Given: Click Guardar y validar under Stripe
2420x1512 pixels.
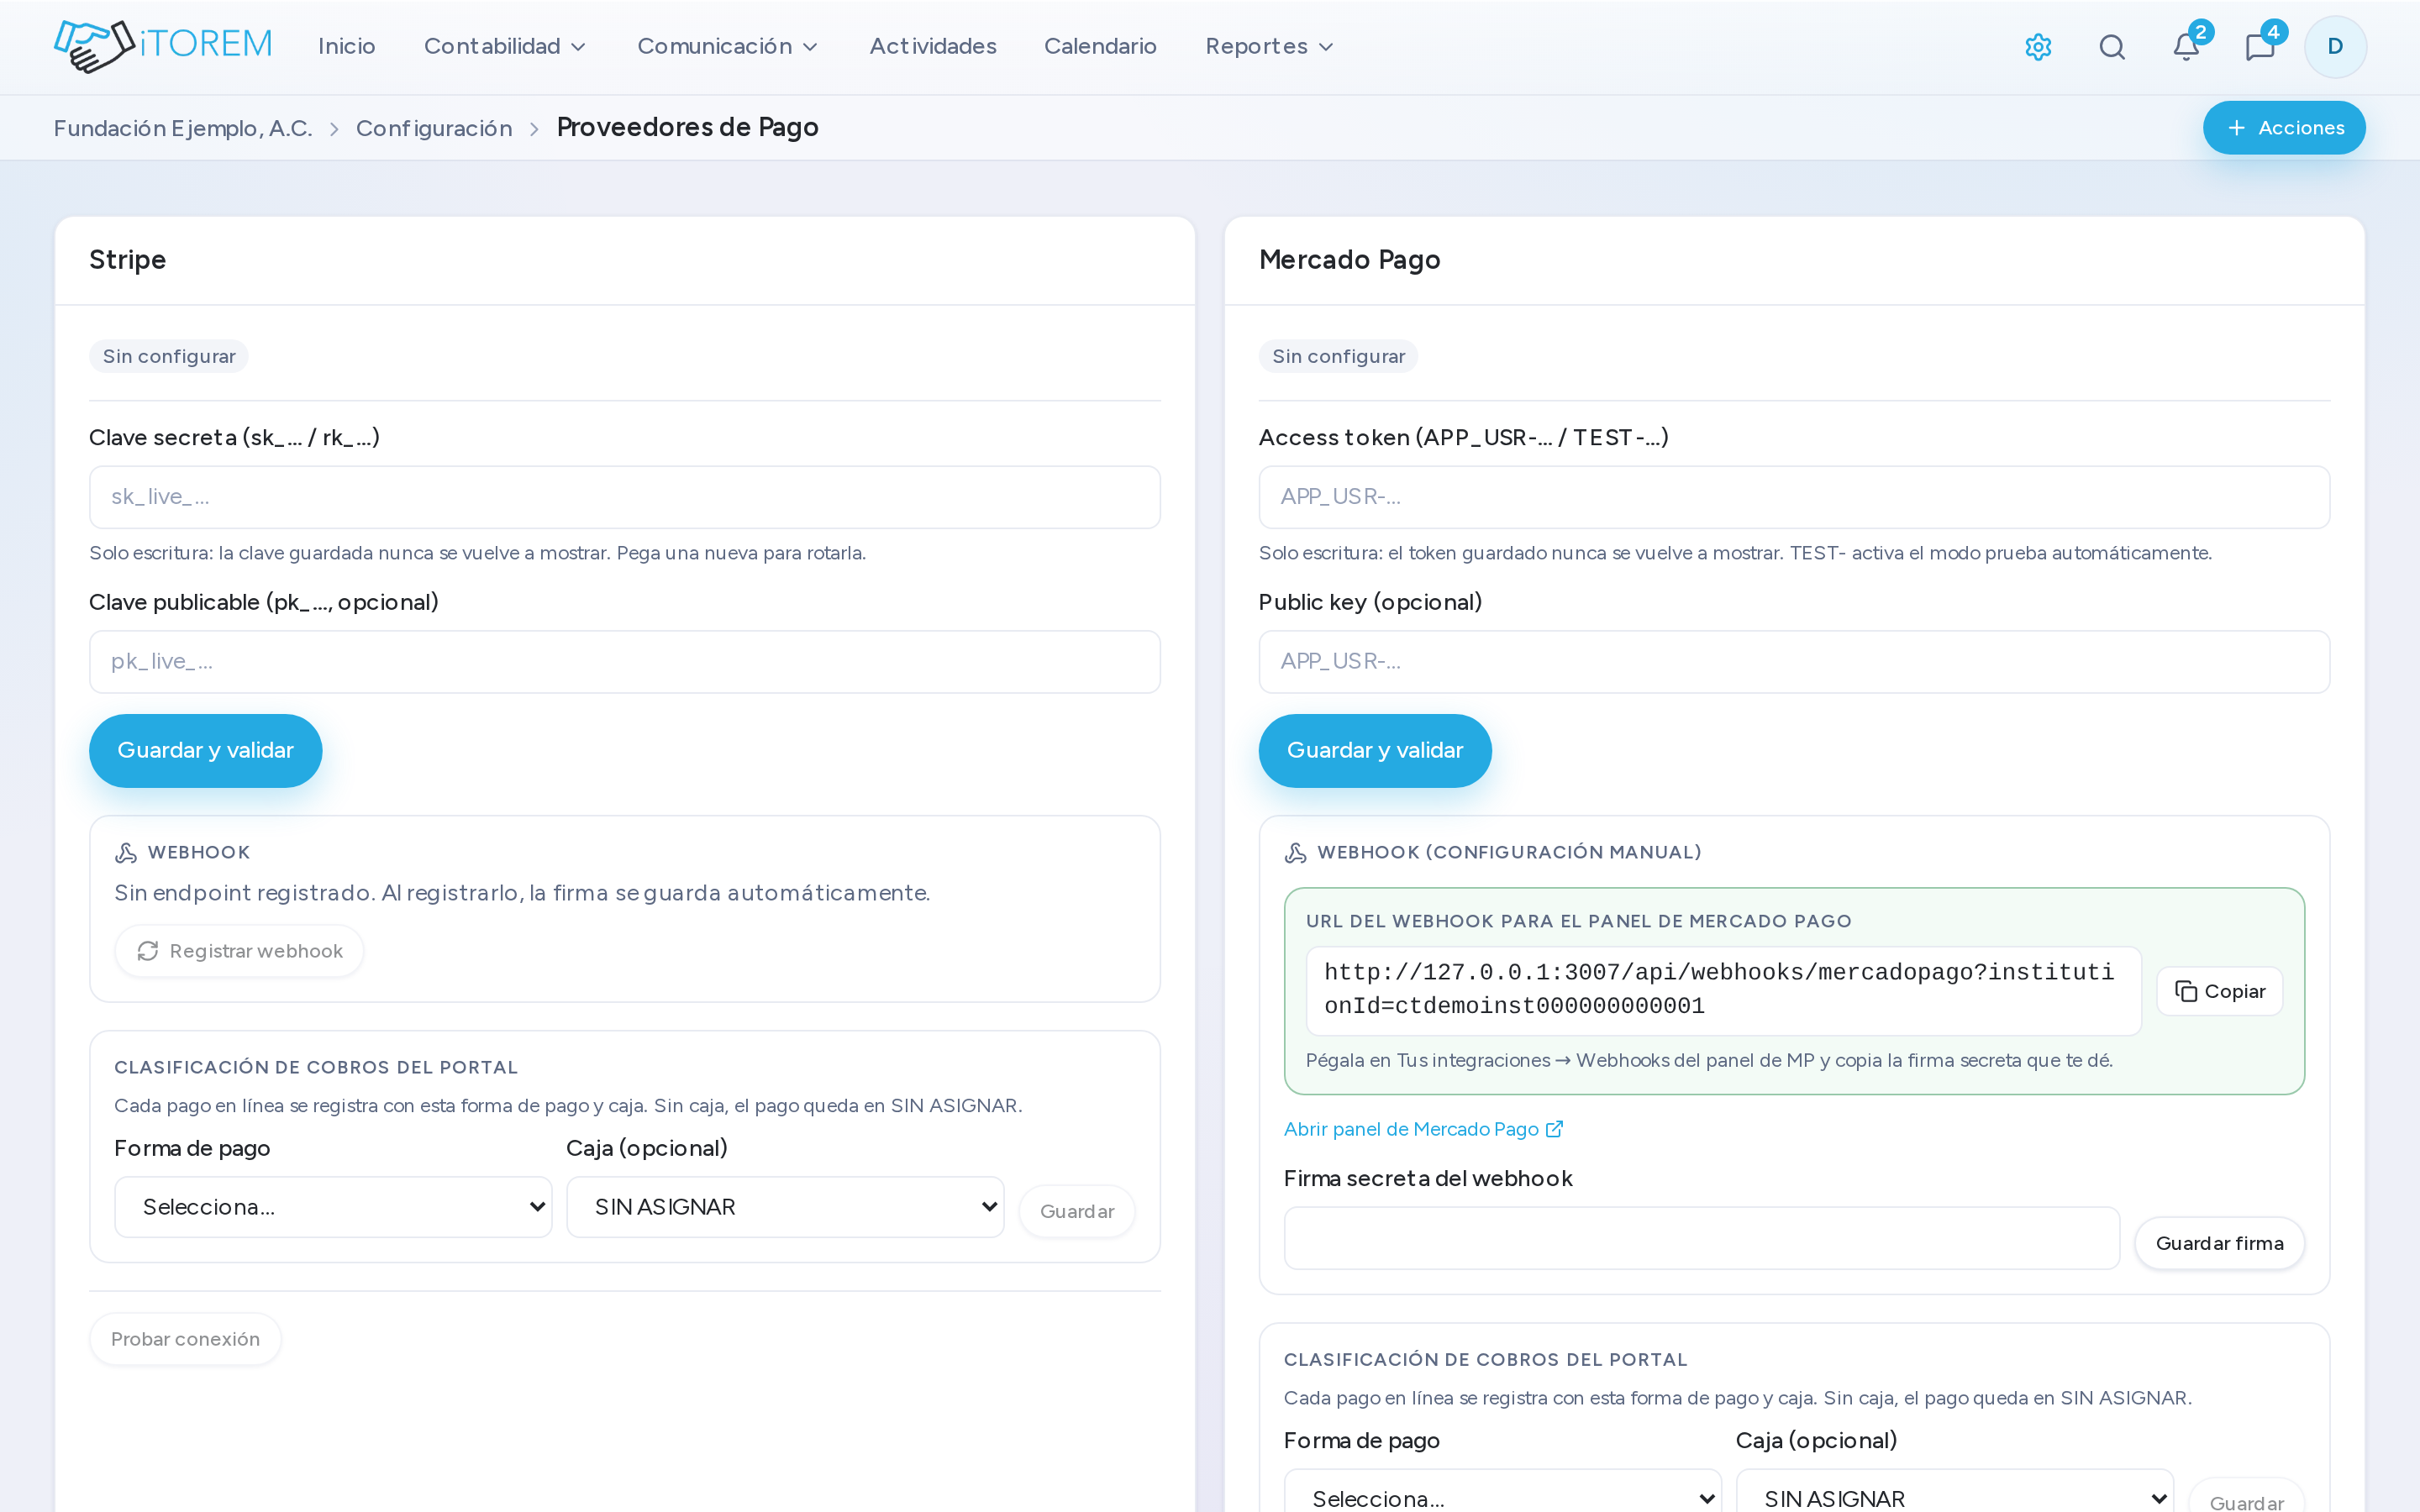Looking at the screenshot, I should pyautogui.click(x=205, y=751).
